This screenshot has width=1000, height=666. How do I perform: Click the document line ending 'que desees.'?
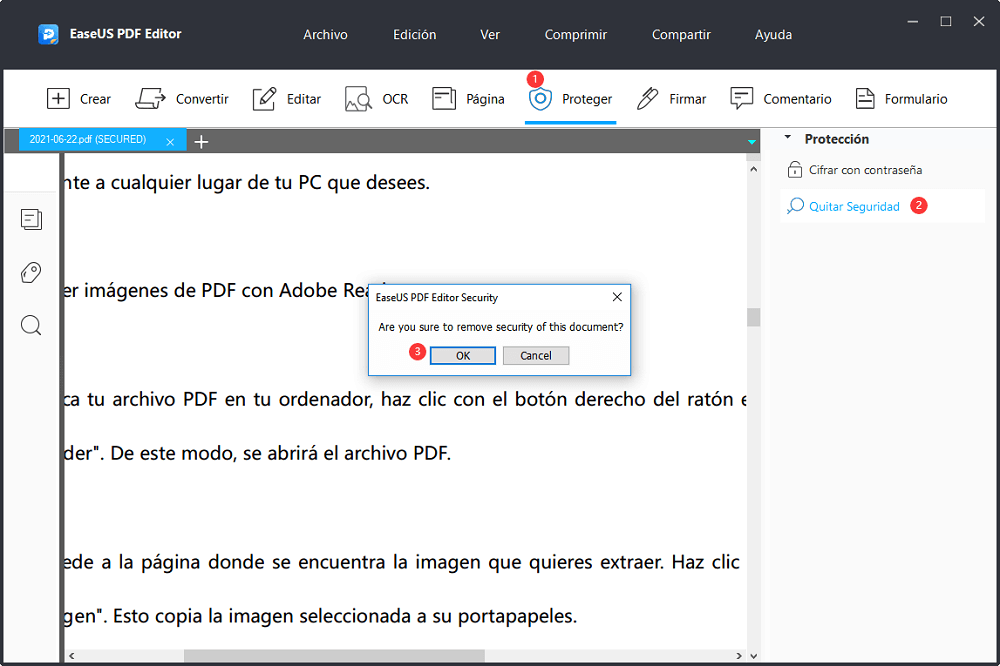click(x=247, y=182)
